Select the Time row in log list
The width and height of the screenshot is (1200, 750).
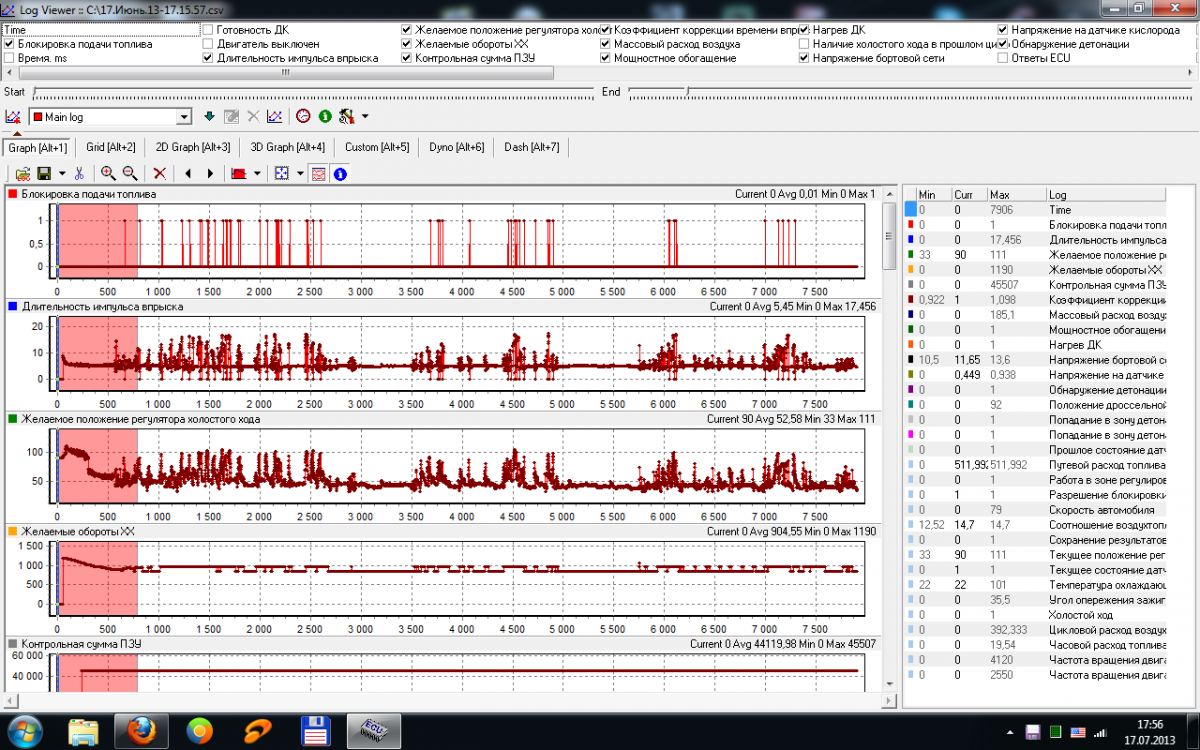coord(1060,210)
